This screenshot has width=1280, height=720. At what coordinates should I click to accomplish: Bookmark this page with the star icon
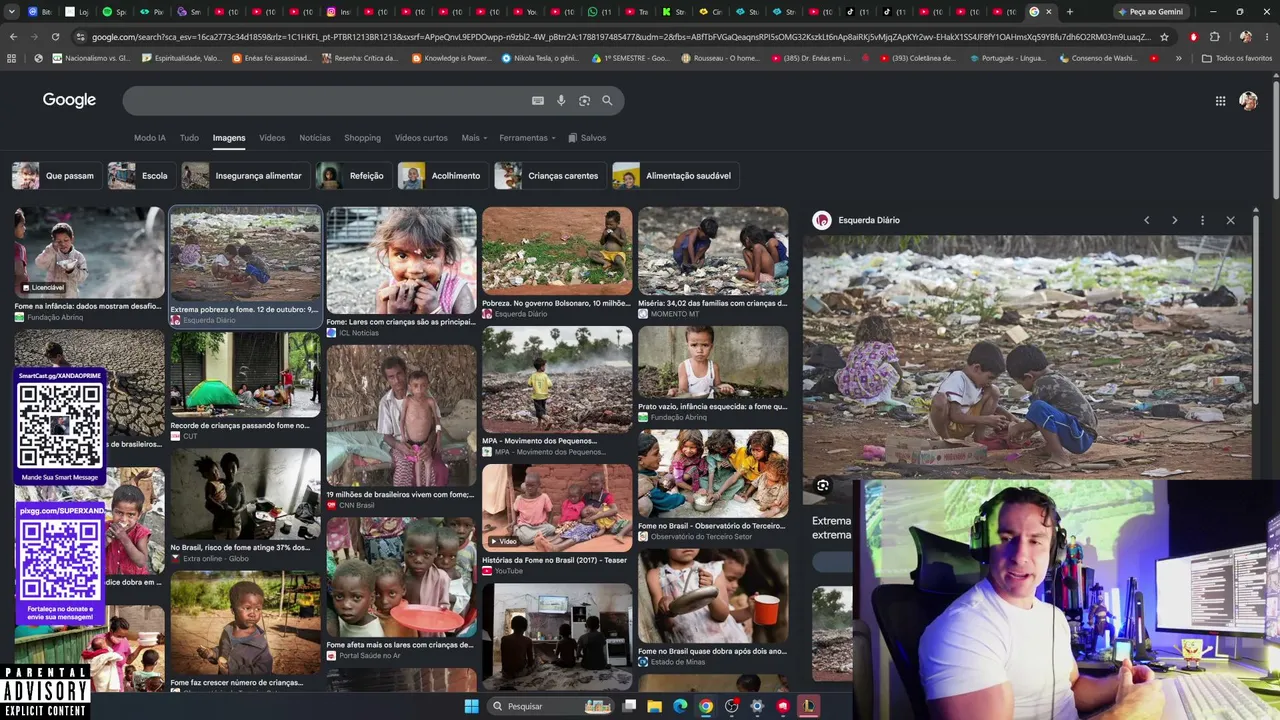click(1164, 37)
